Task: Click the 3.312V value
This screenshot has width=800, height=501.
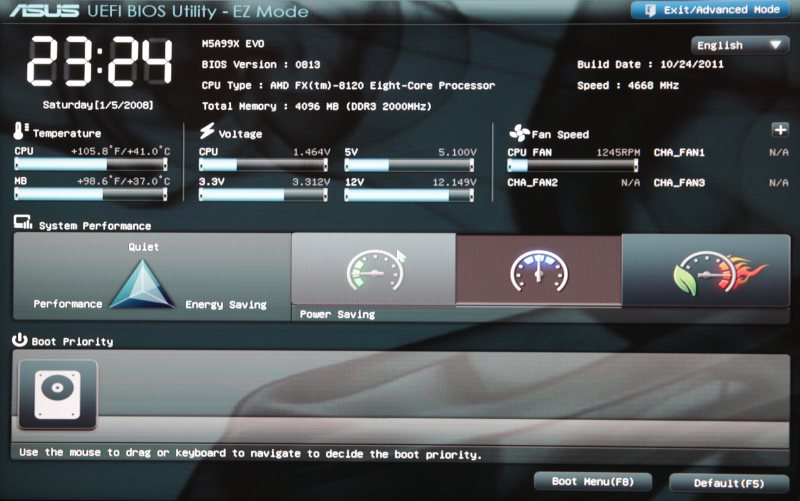Action: pyautogui.click(x=311, y=182)
